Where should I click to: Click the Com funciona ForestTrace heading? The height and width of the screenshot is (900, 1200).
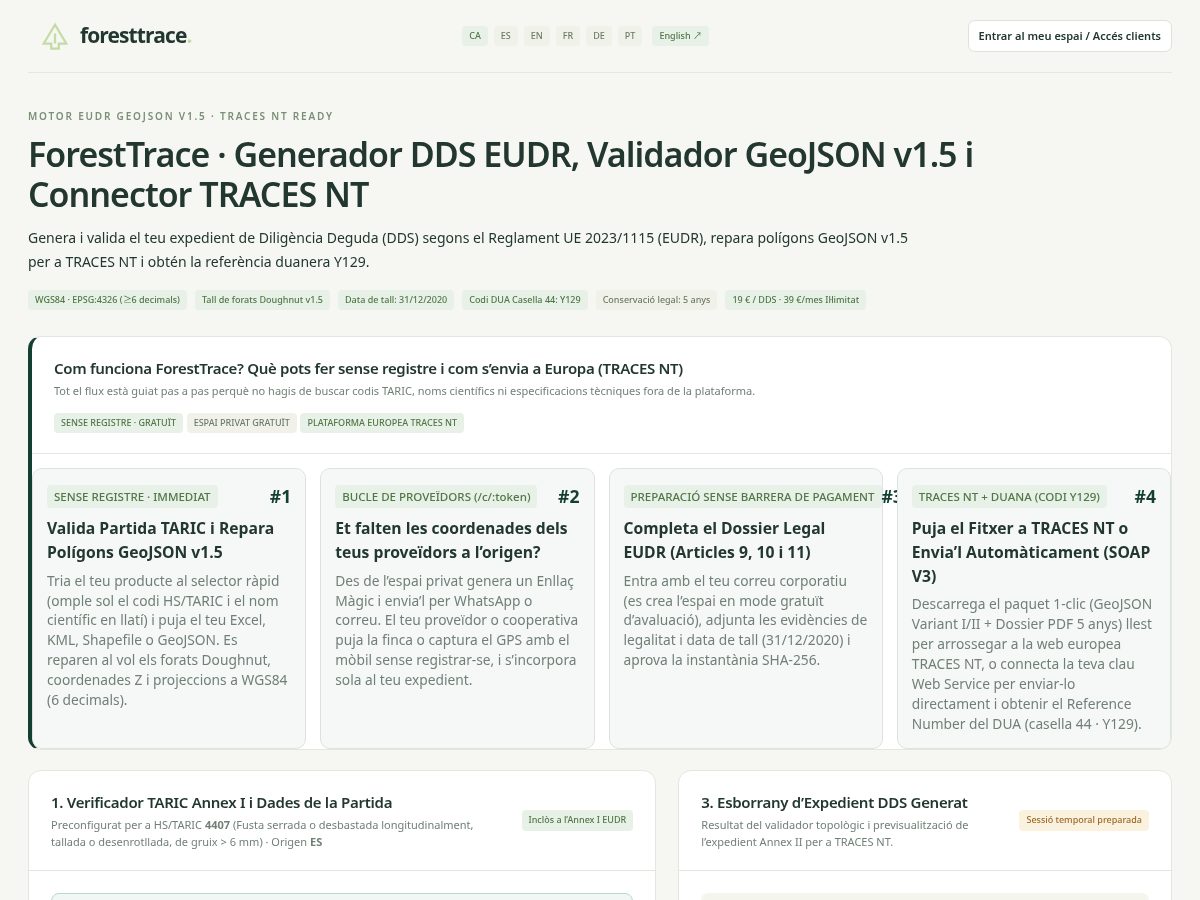(x=368, y=369)
